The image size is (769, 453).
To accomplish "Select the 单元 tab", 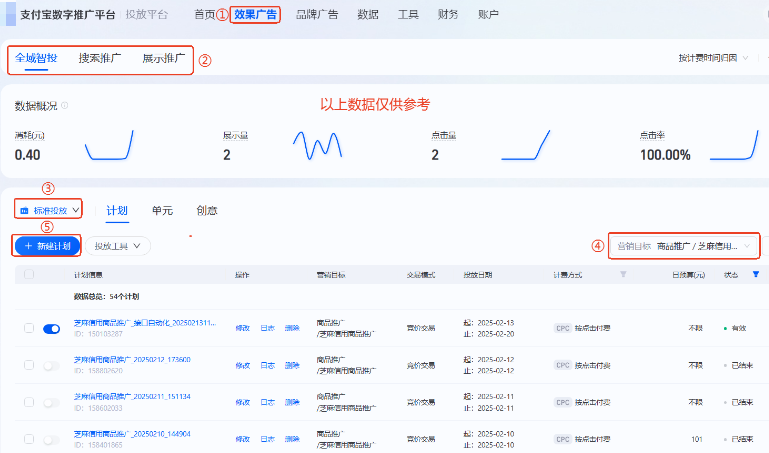I will pyautogui.click(x=162, y=210).
